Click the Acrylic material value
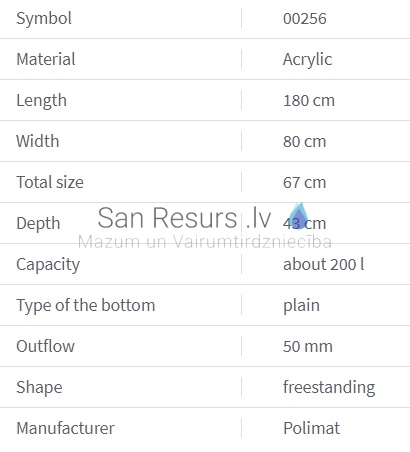 (x=307, y=60)
